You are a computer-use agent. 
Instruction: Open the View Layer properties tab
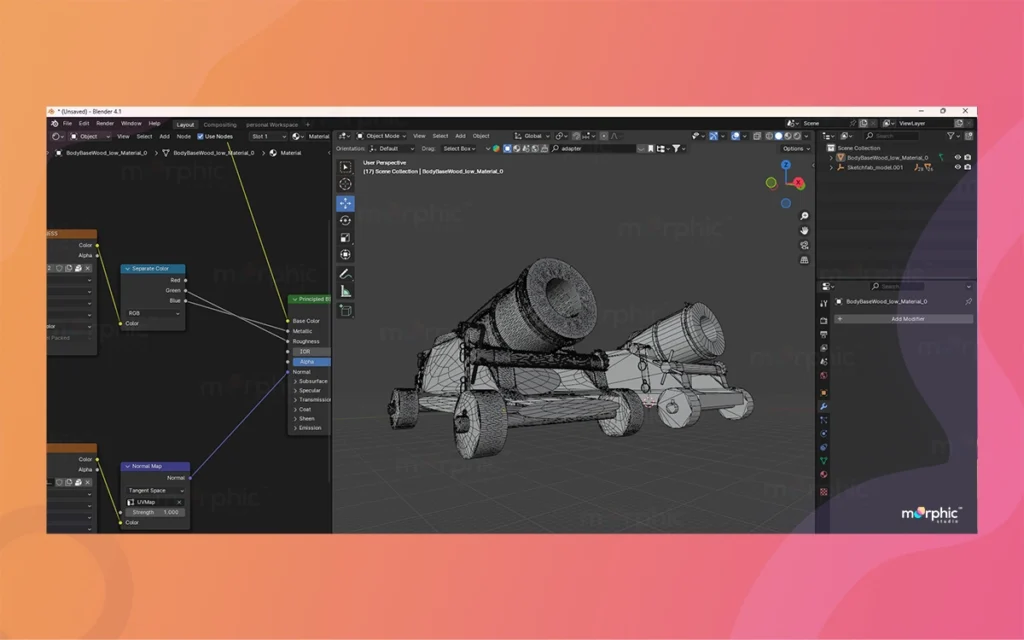pos(824,348)
